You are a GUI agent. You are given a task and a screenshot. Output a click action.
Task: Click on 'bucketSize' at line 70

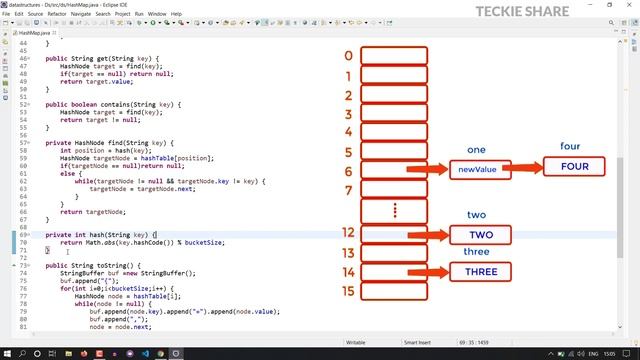(204, 242)
